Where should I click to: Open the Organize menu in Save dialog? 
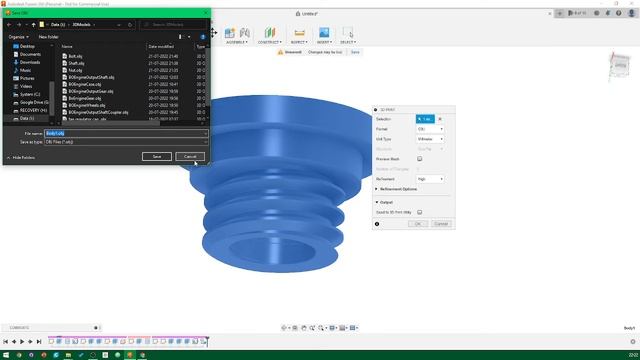18,37
